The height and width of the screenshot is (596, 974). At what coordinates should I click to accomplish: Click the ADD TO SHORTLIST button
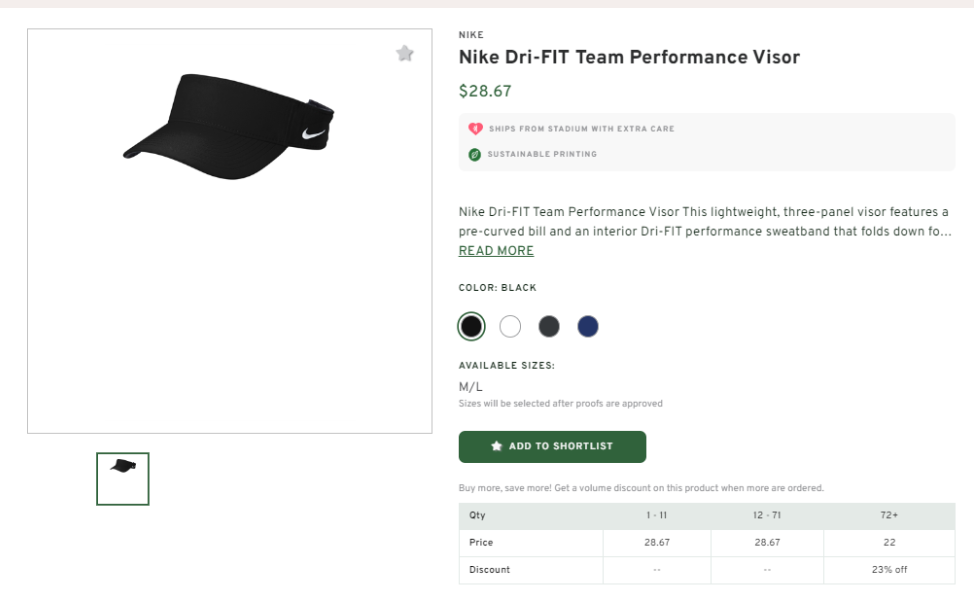552,447
